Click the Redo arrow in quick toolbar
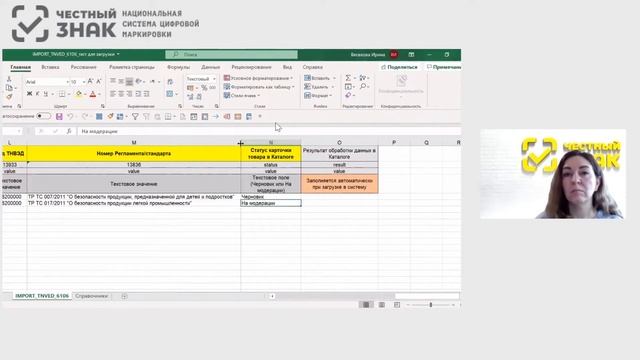 [84, 117]
